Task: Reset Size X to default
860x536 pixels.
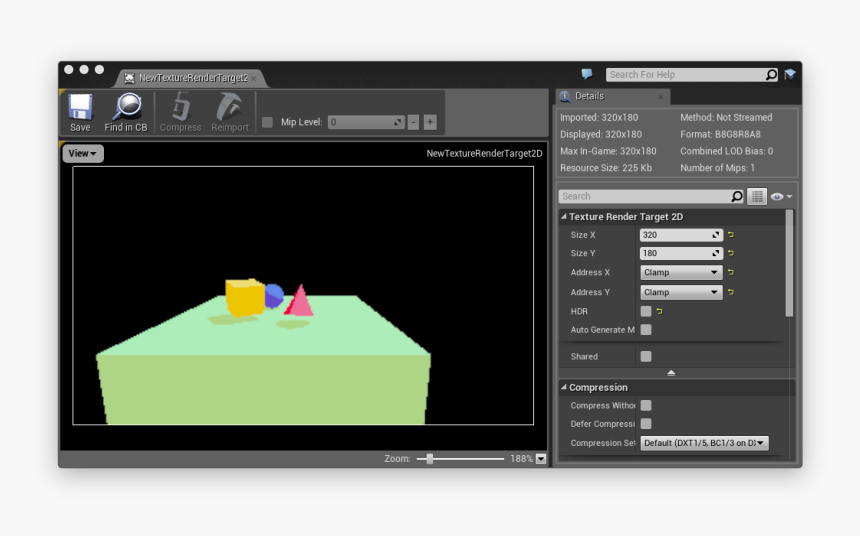Action: (x=731, y=234)
